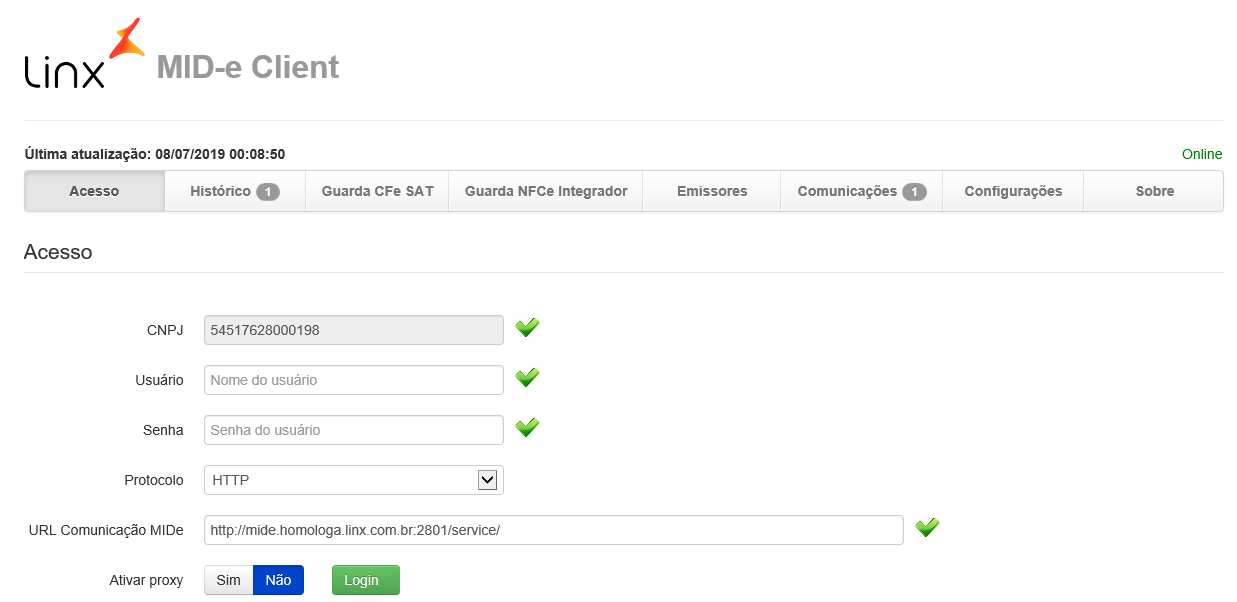The width and height of the screenshot is (1237, 602).
Task: Open the Sobre tab
Action: pyautogui.click(x=1154, y=191)
